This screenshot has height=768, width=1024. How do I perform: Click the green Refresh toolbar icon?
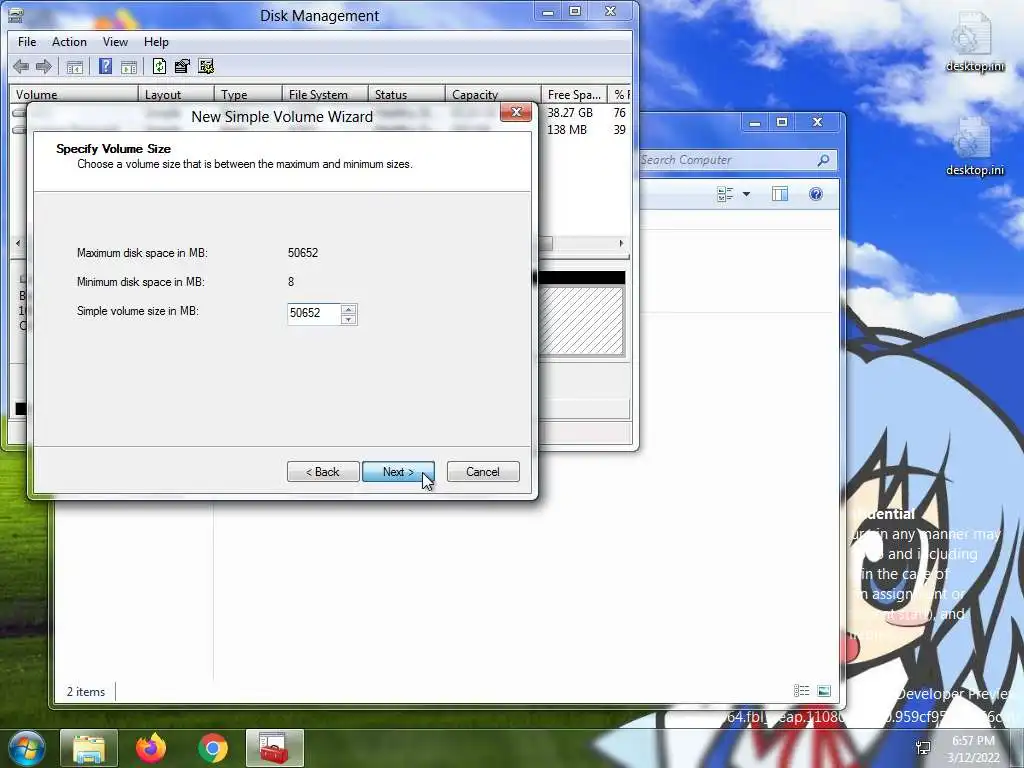(x=159, y=66)
